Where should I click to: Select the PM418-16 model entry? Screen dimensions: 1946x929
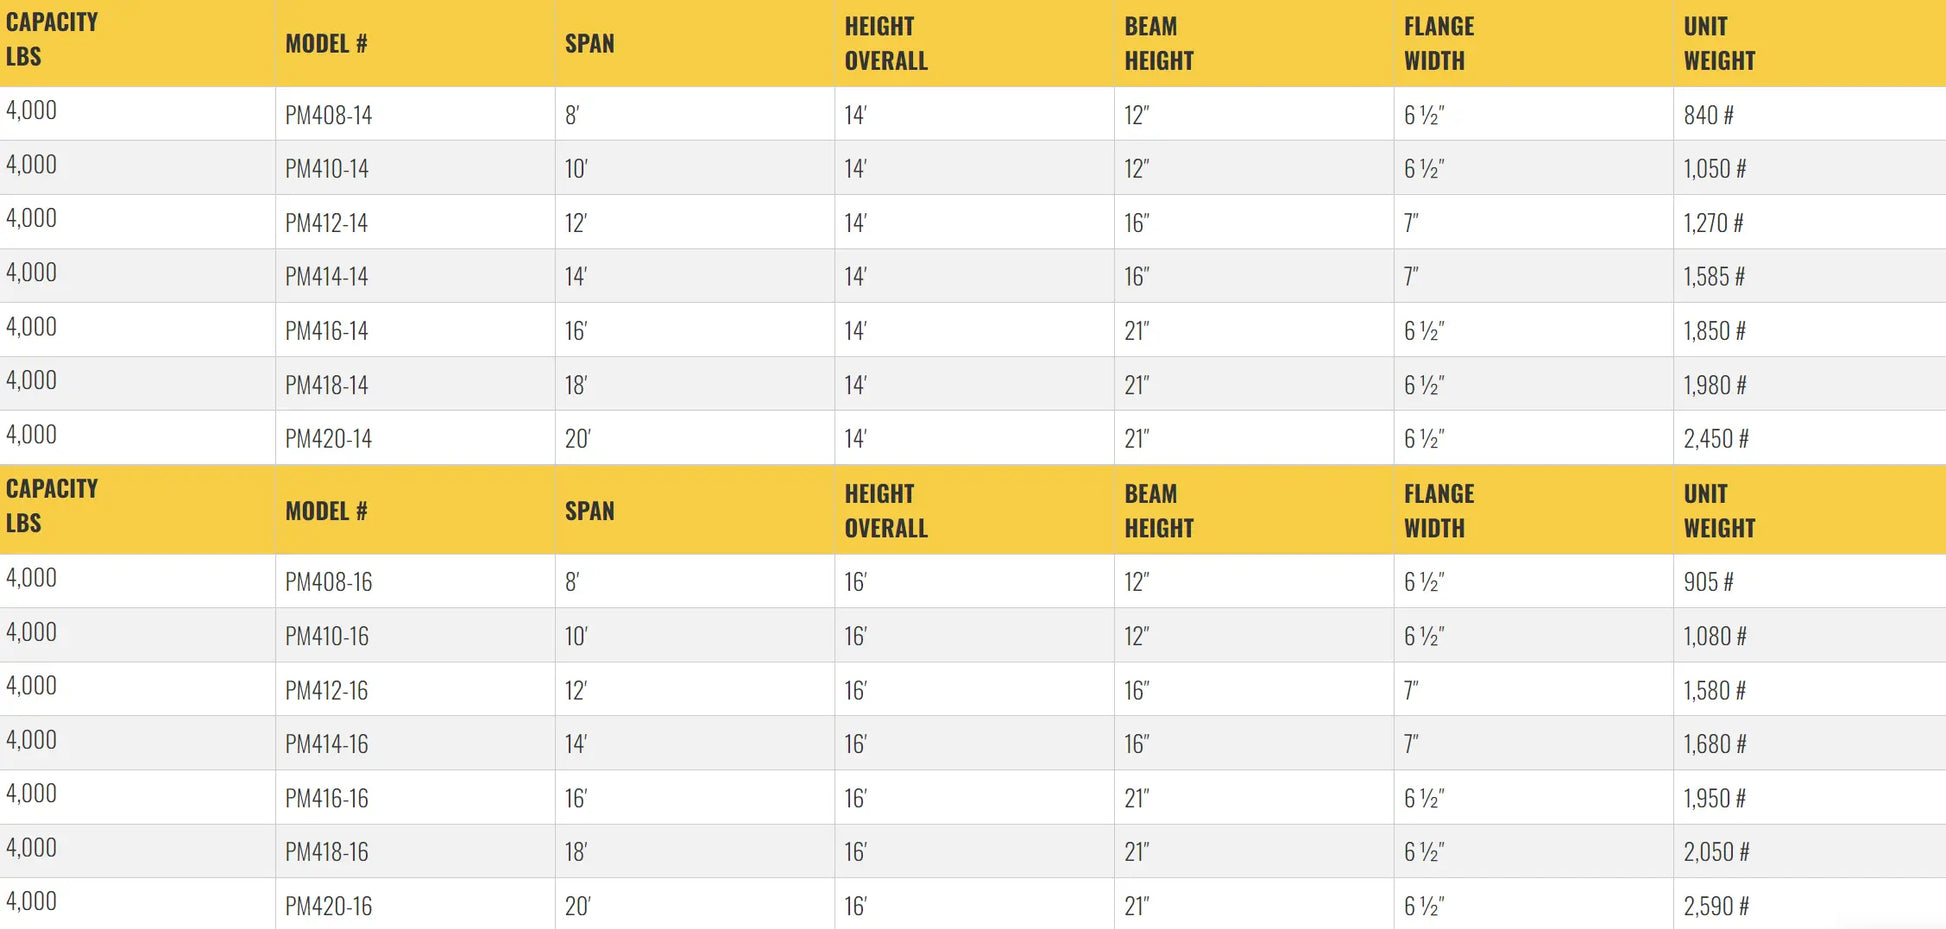coord(326,852)
